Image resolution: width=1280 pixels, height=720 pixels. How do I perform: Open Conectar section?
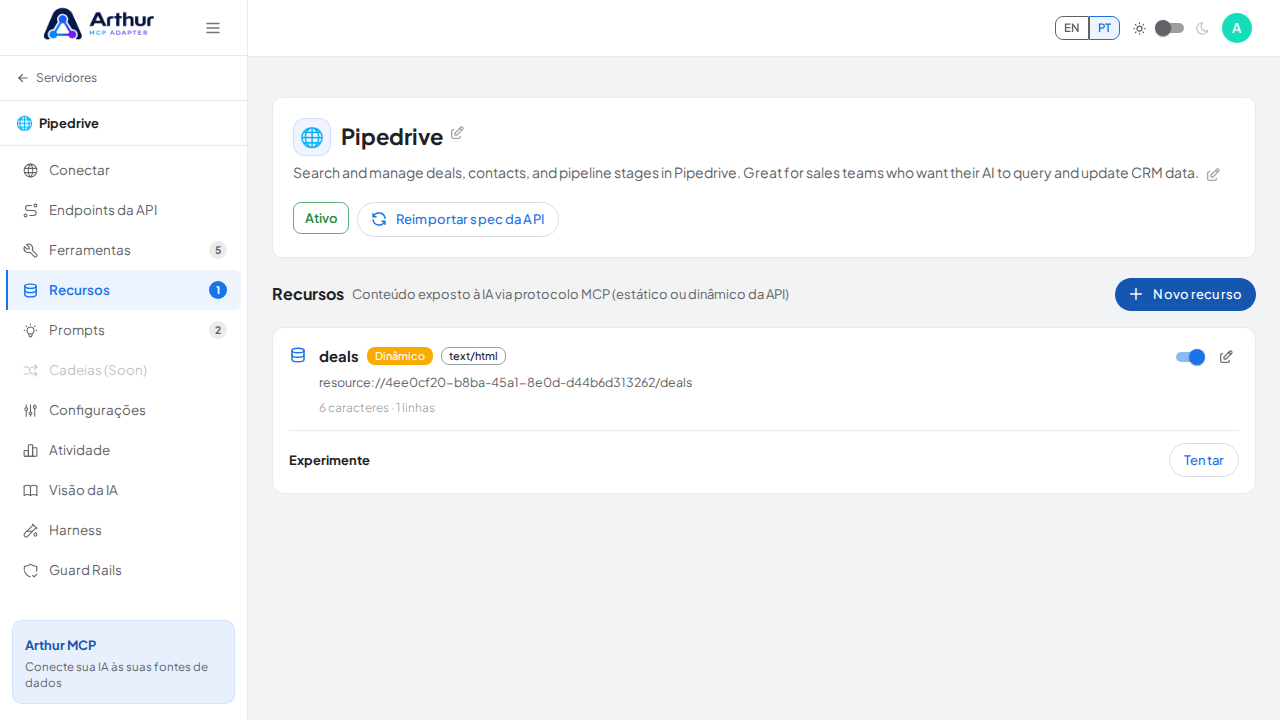coord(123,170)
